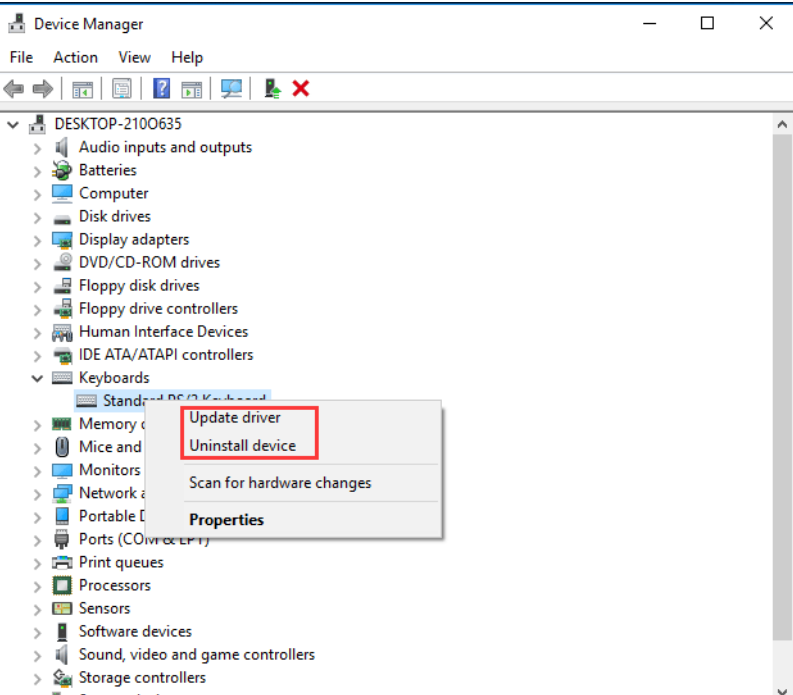793x695 pixels.
Task: Collapse the Keyboards tree node
Action: click(37, 378)
